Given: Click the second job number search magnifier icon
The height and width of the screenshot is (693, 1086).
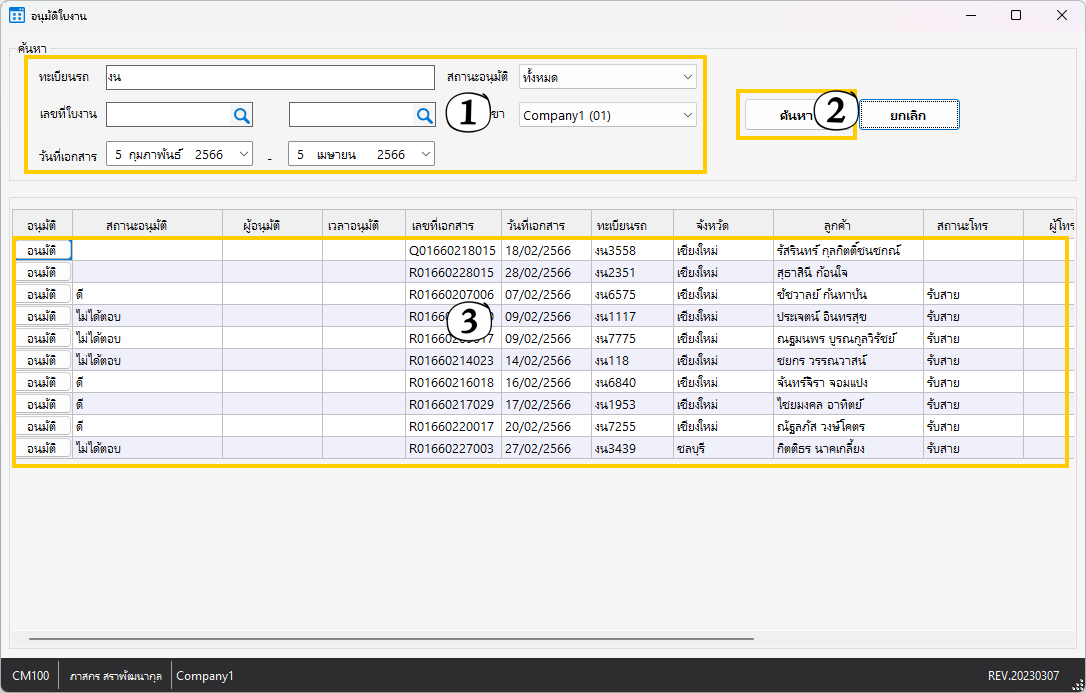Looking at the screenshot, I should tap(424, 116).
